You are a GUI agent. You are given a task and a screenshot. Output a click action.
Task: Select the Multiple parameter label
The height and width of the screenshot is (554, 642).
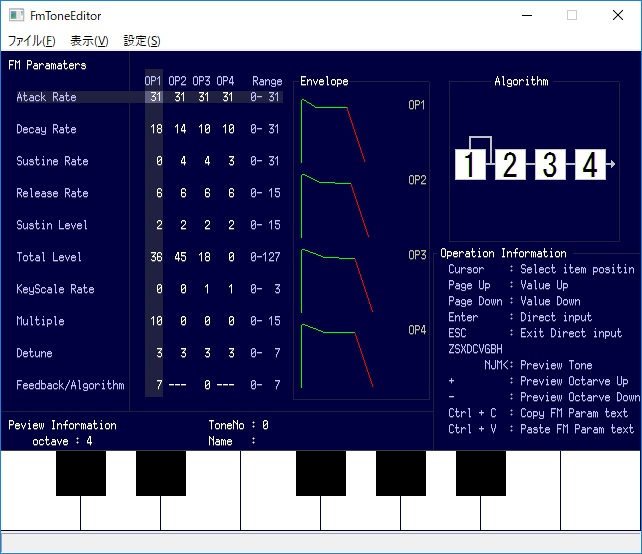point(41,321)
